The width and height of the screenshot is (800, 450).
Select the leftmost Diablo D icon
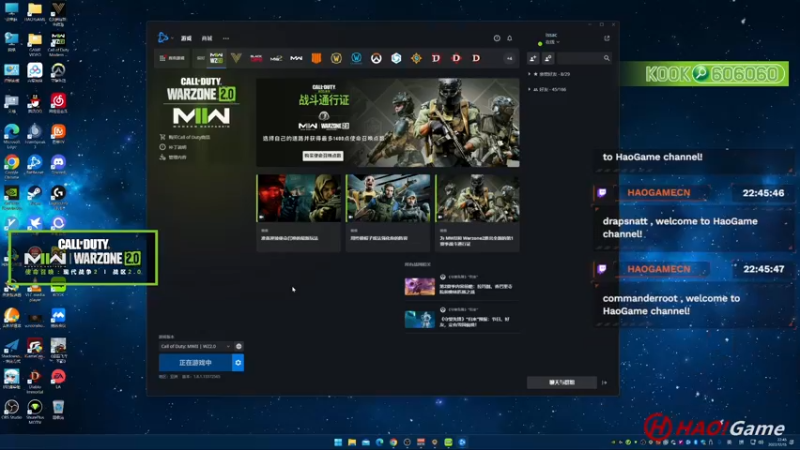click(x=436, y=58)
